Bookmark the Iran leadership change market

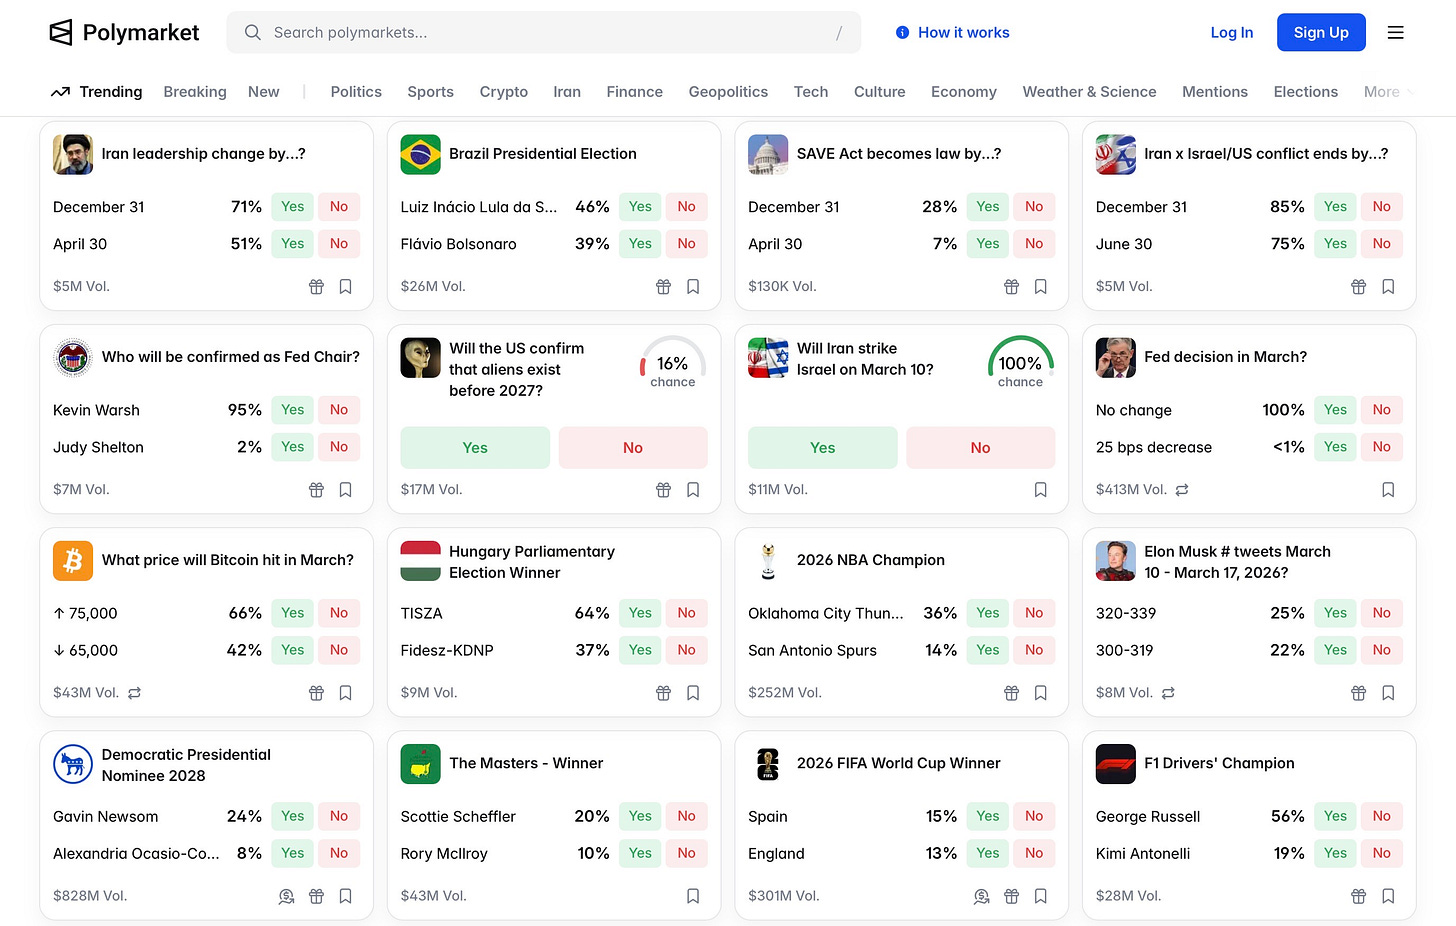pos(346,286)
